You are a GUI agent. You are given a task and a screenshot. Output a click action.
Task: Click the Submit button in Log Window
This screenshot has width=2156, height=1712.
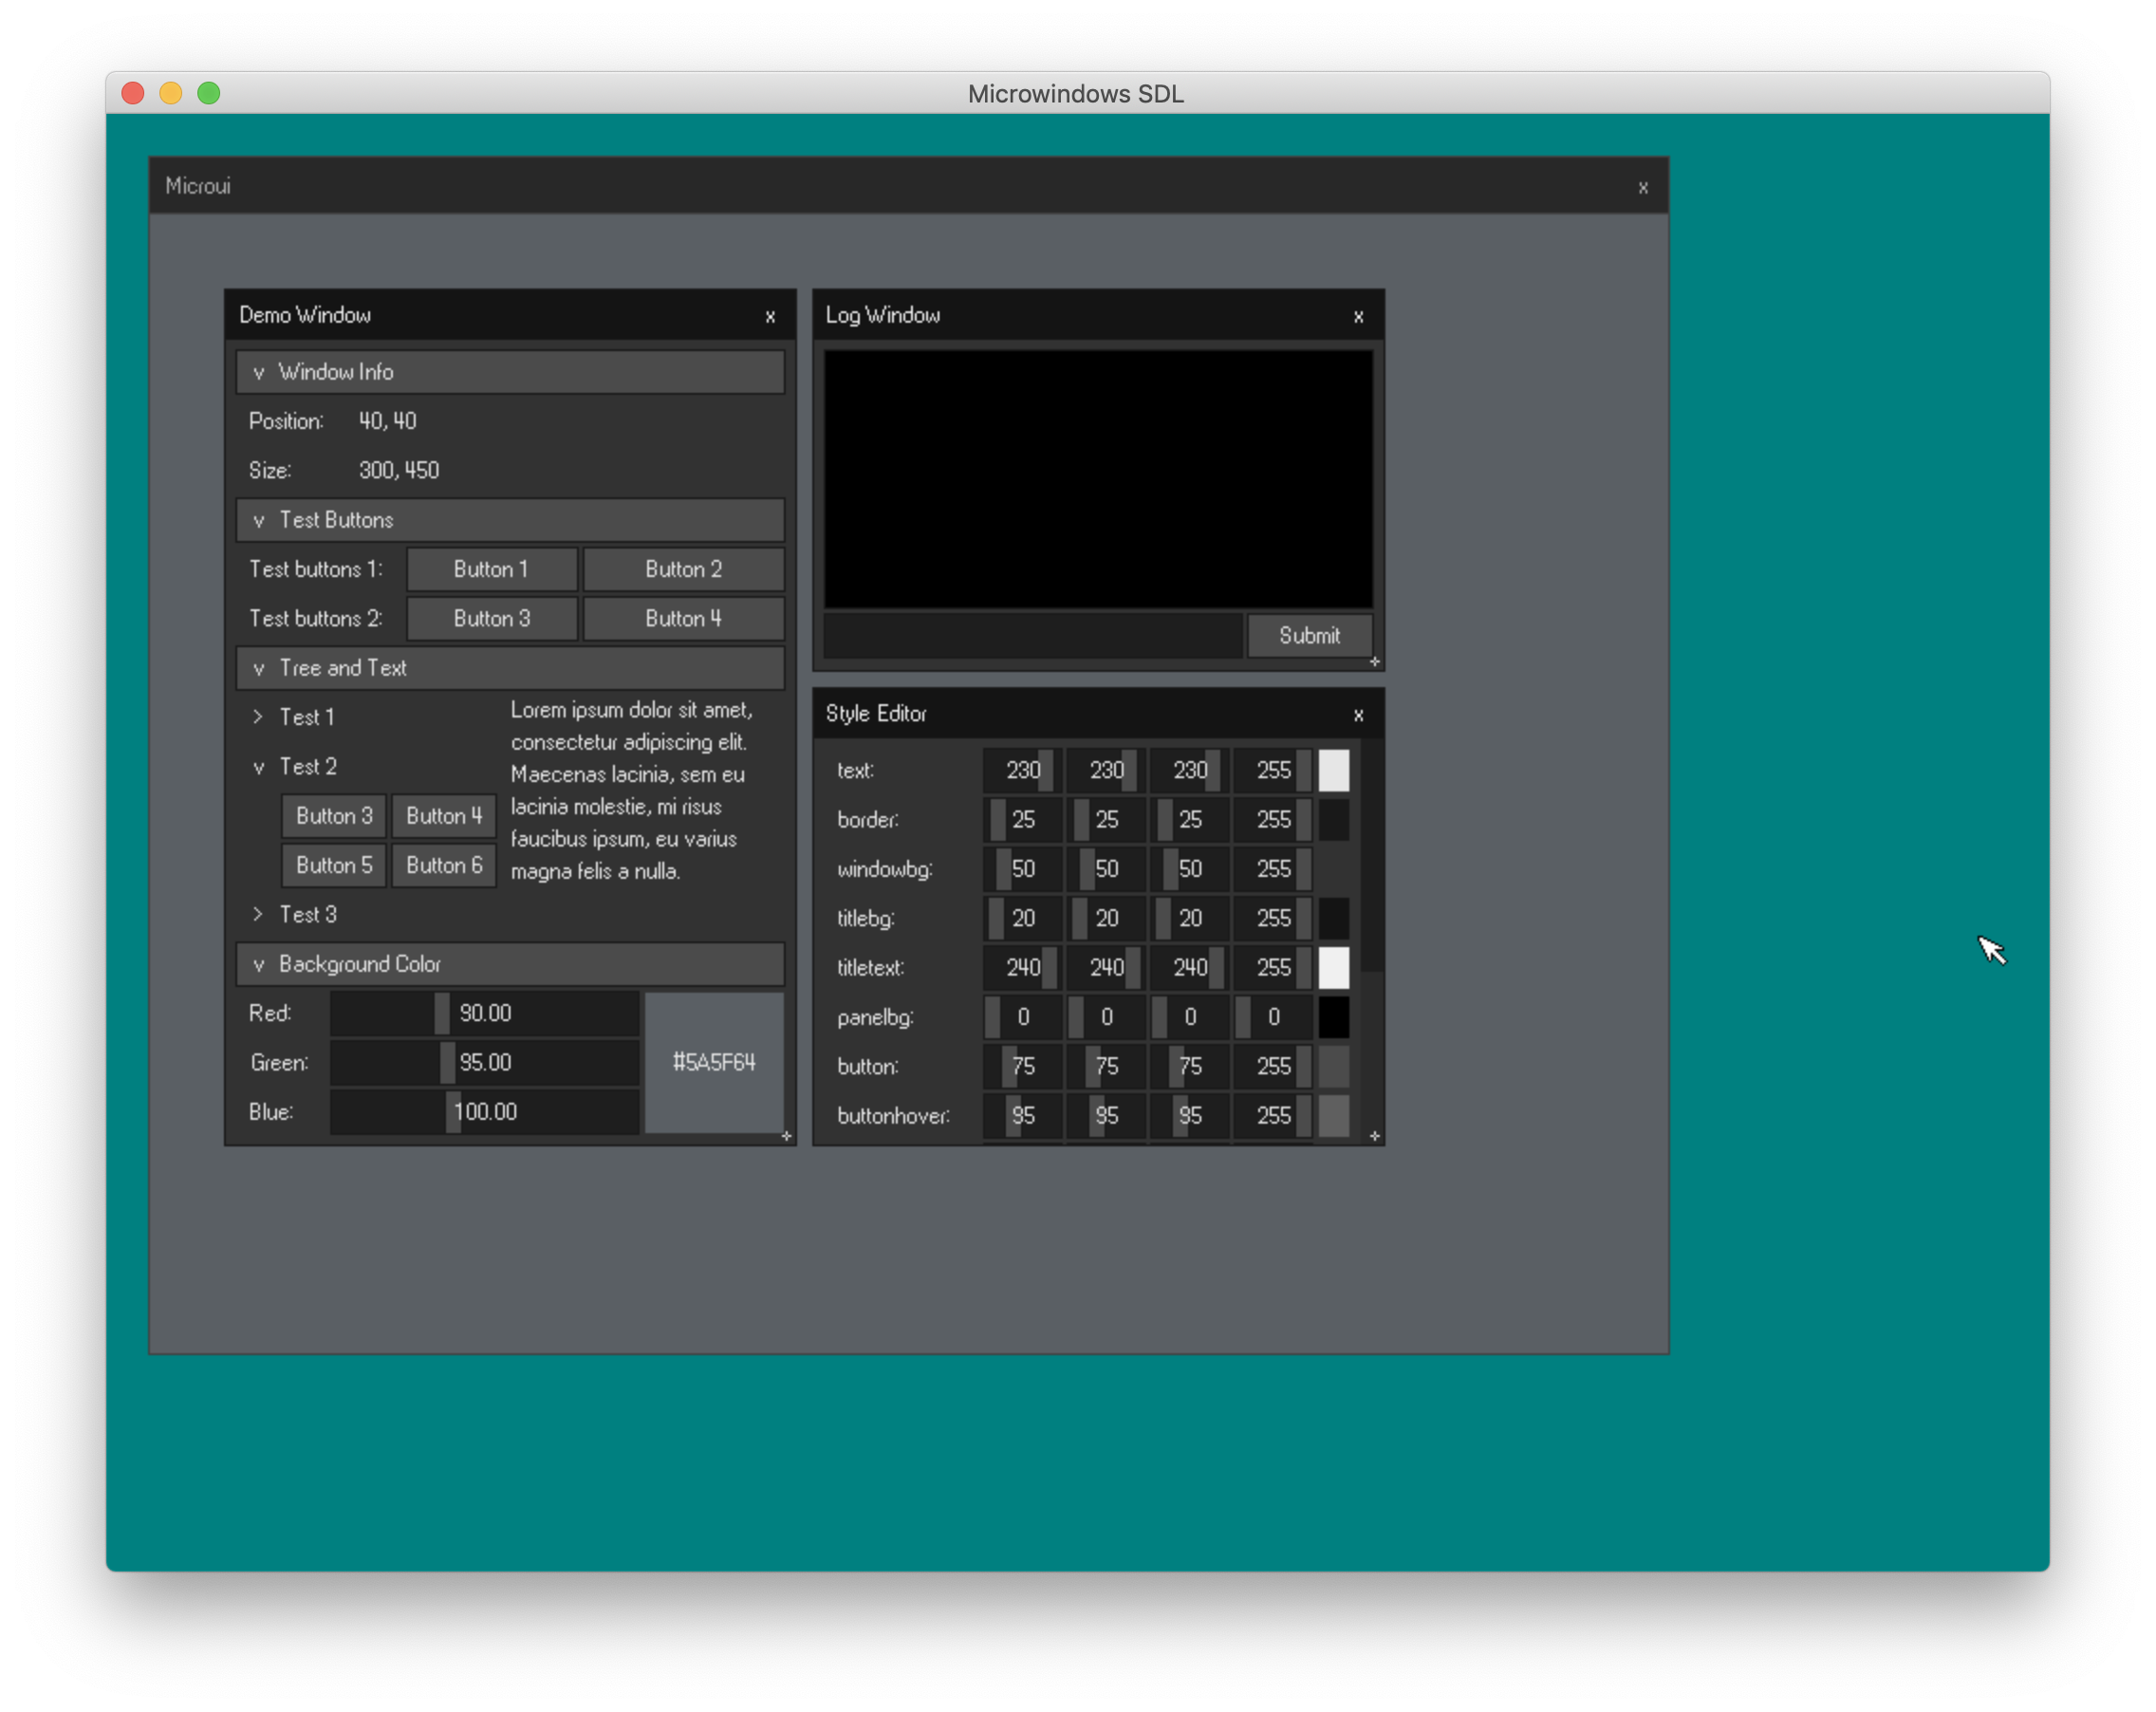(x=1309, y=636)
